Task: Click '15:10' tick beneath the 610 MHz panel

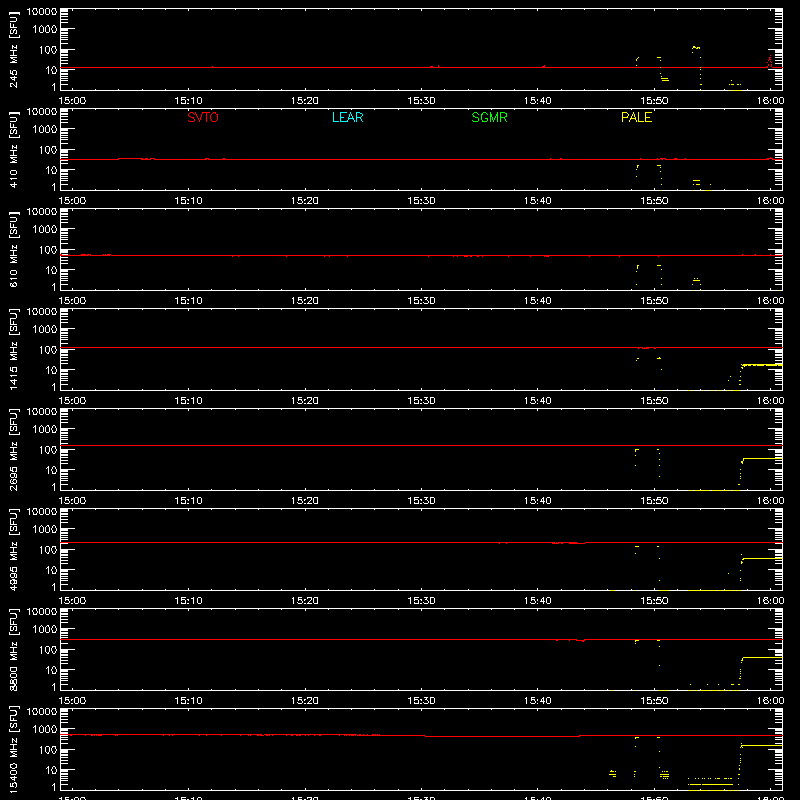Action: 188,301
